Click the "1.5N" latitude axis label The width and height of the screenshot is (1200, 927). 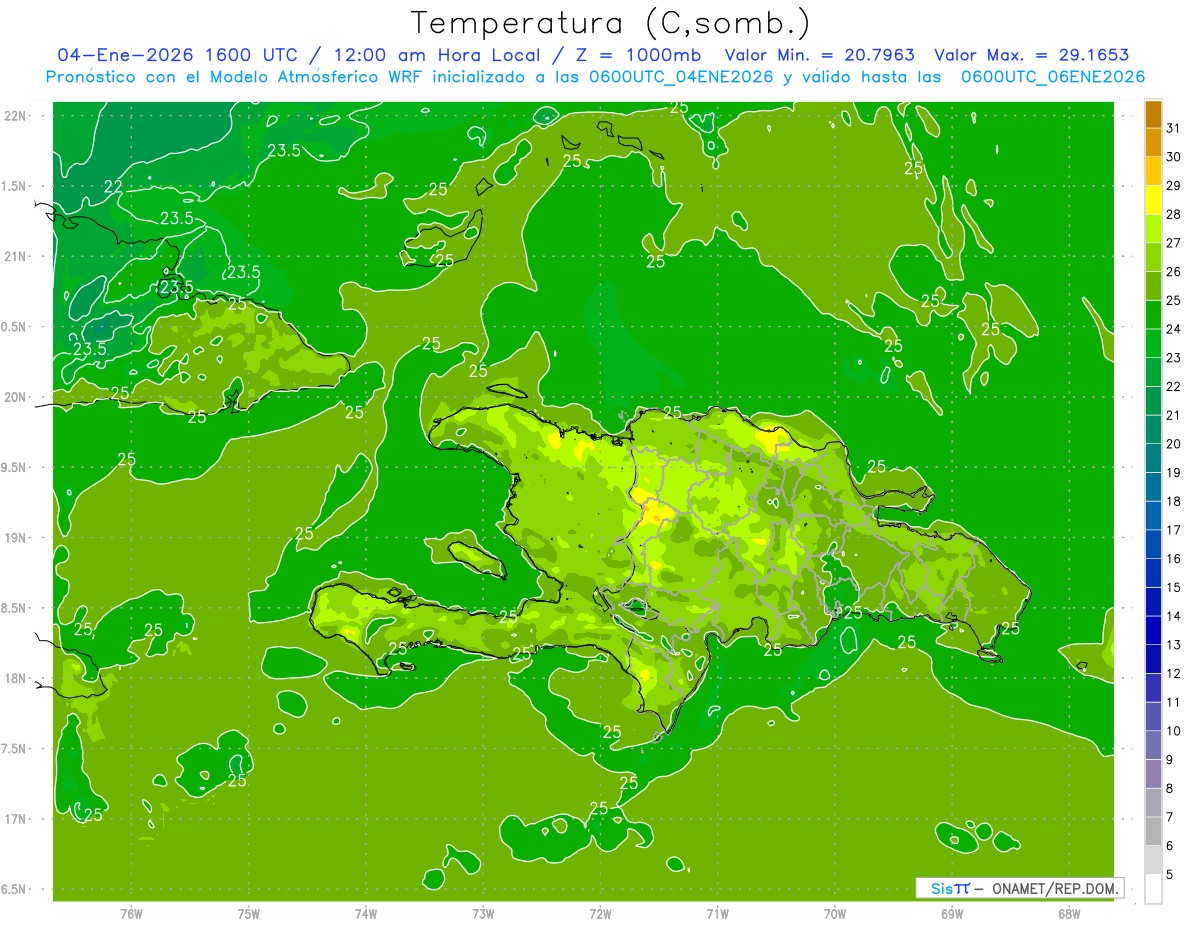tap(15, 186)
